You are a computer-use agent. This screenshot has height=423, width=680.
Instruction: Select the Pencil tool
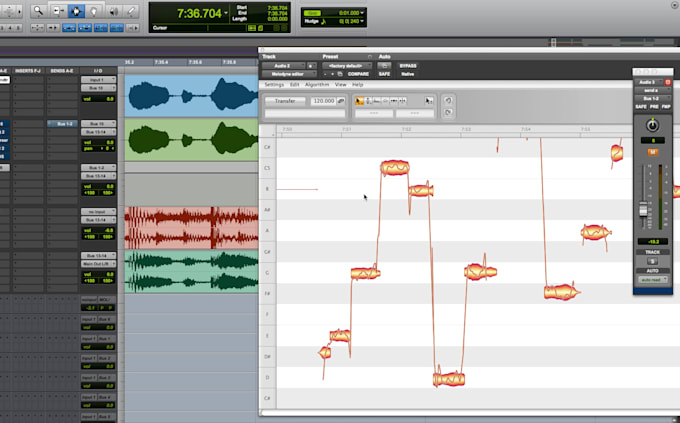click(131, 11)
